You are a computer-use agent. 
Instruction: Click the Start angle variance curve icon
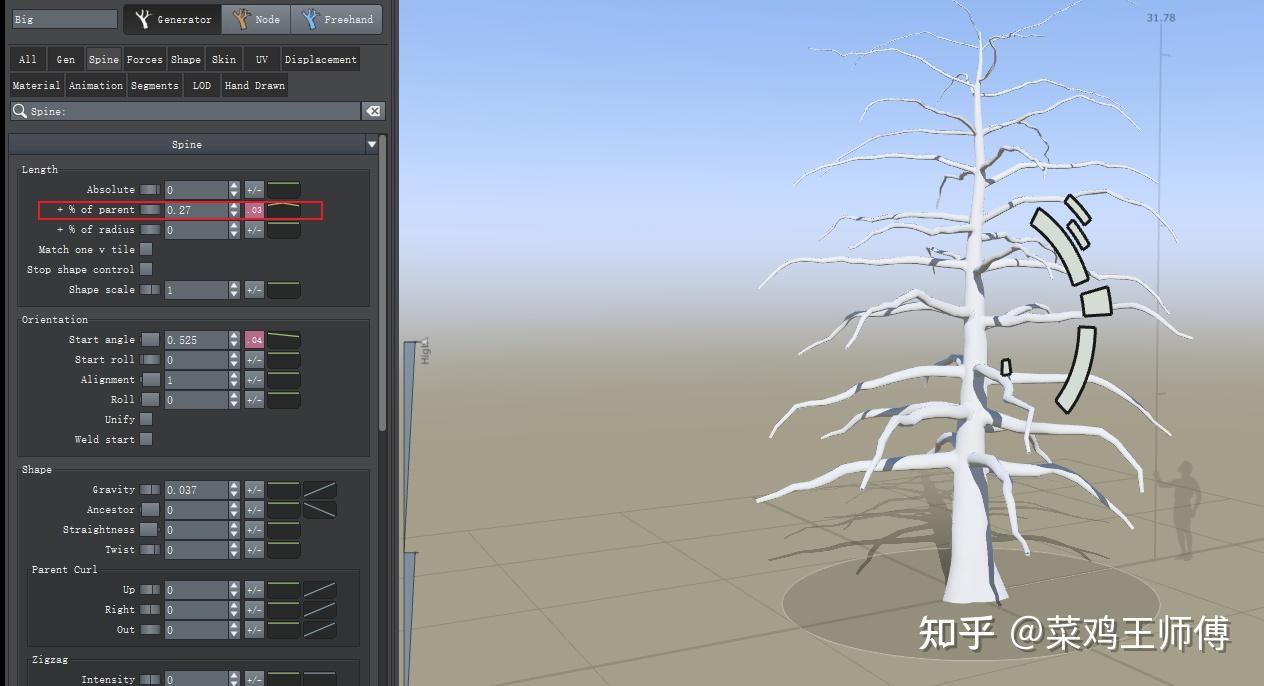pos(283,339)
